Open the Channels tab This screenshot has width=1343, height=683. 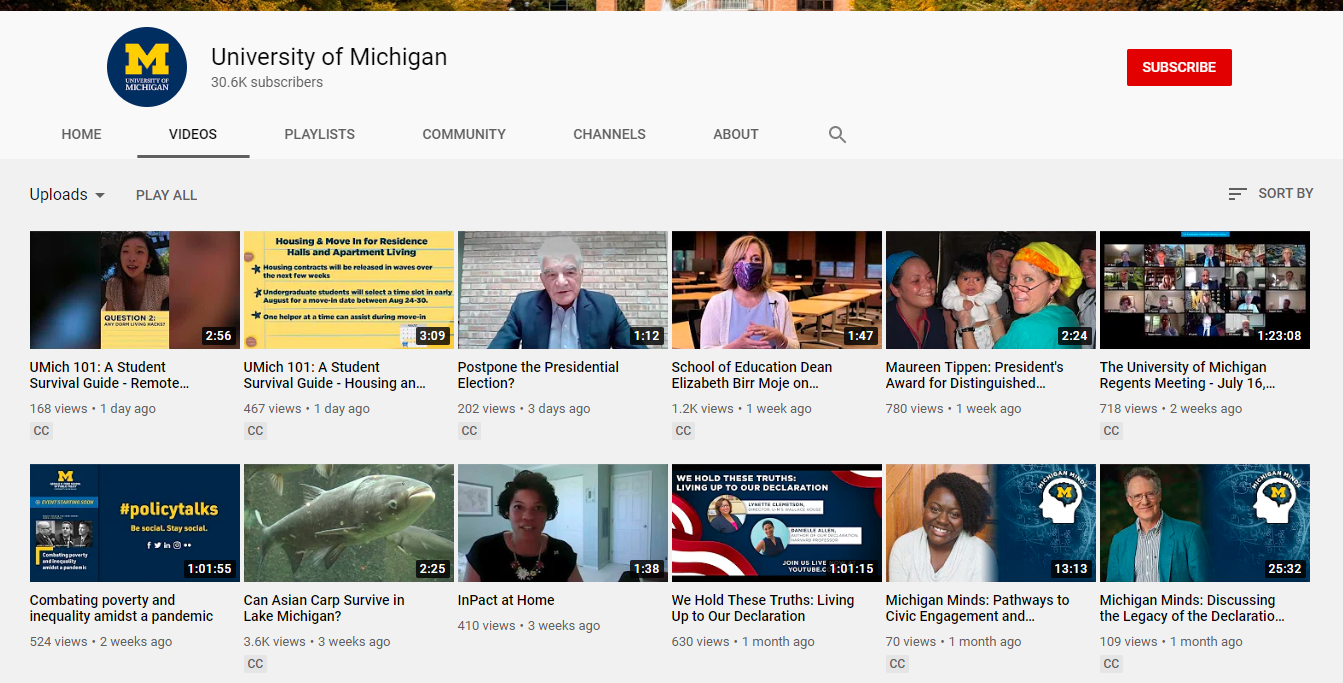coord(609,134)
